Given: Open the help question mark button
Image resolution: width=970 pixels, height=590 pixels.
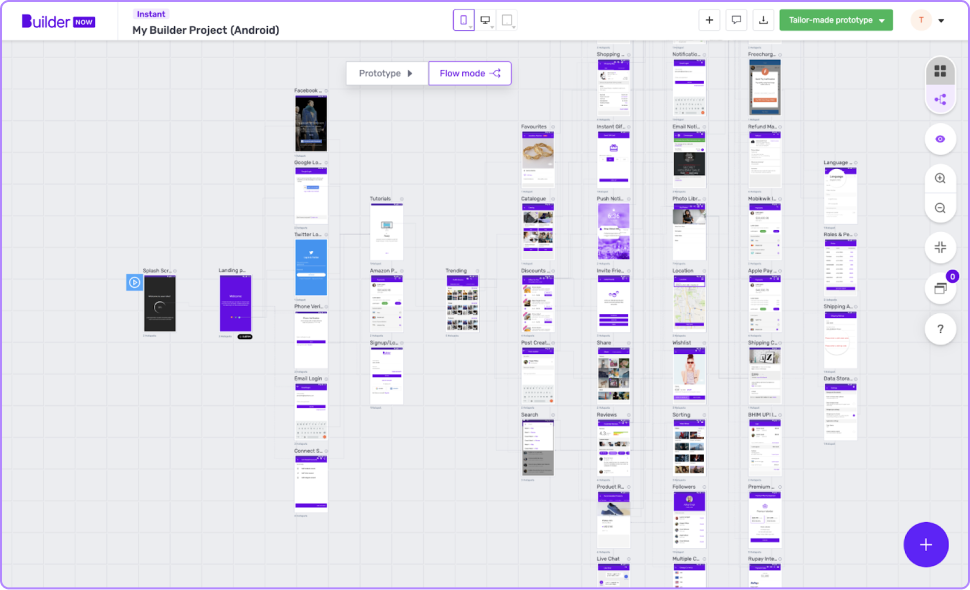Looking at the screenshot, I should tap(940, 328).
